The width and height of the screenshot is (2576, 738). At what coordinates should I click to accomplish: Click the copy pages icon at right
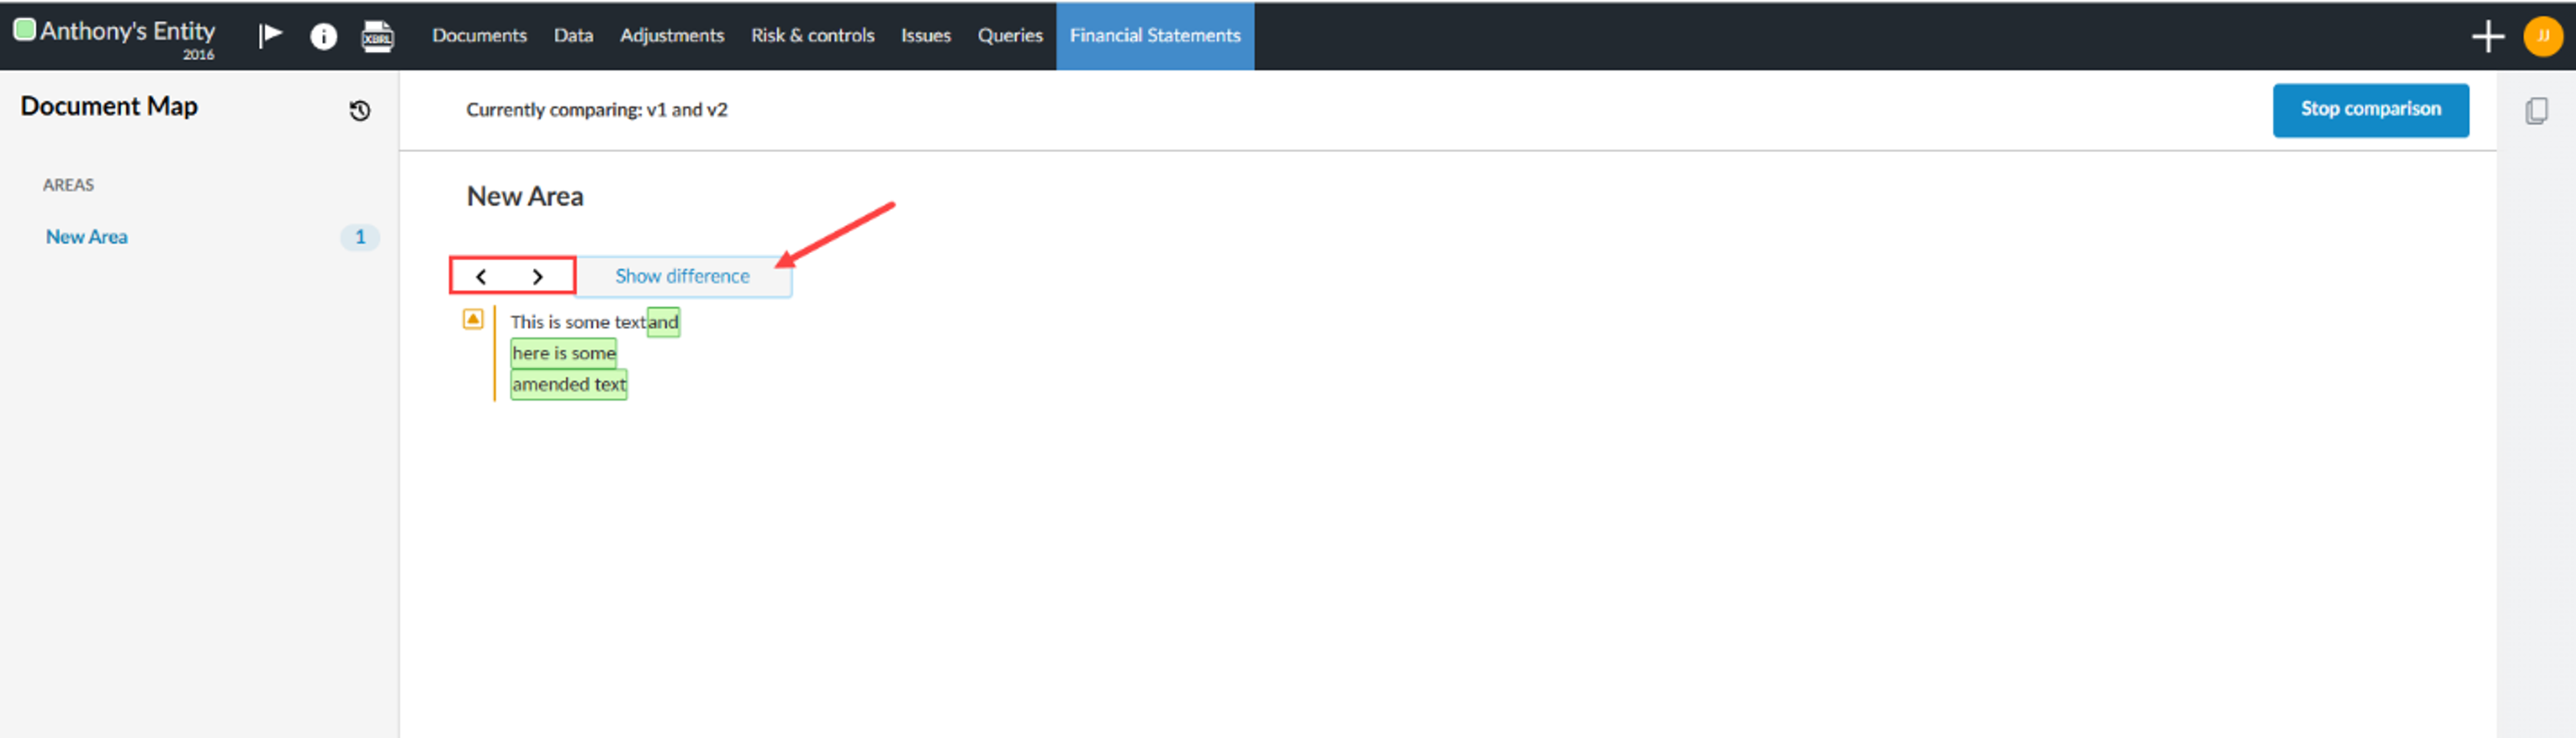pyautogui.click(x=2536, y=111)
